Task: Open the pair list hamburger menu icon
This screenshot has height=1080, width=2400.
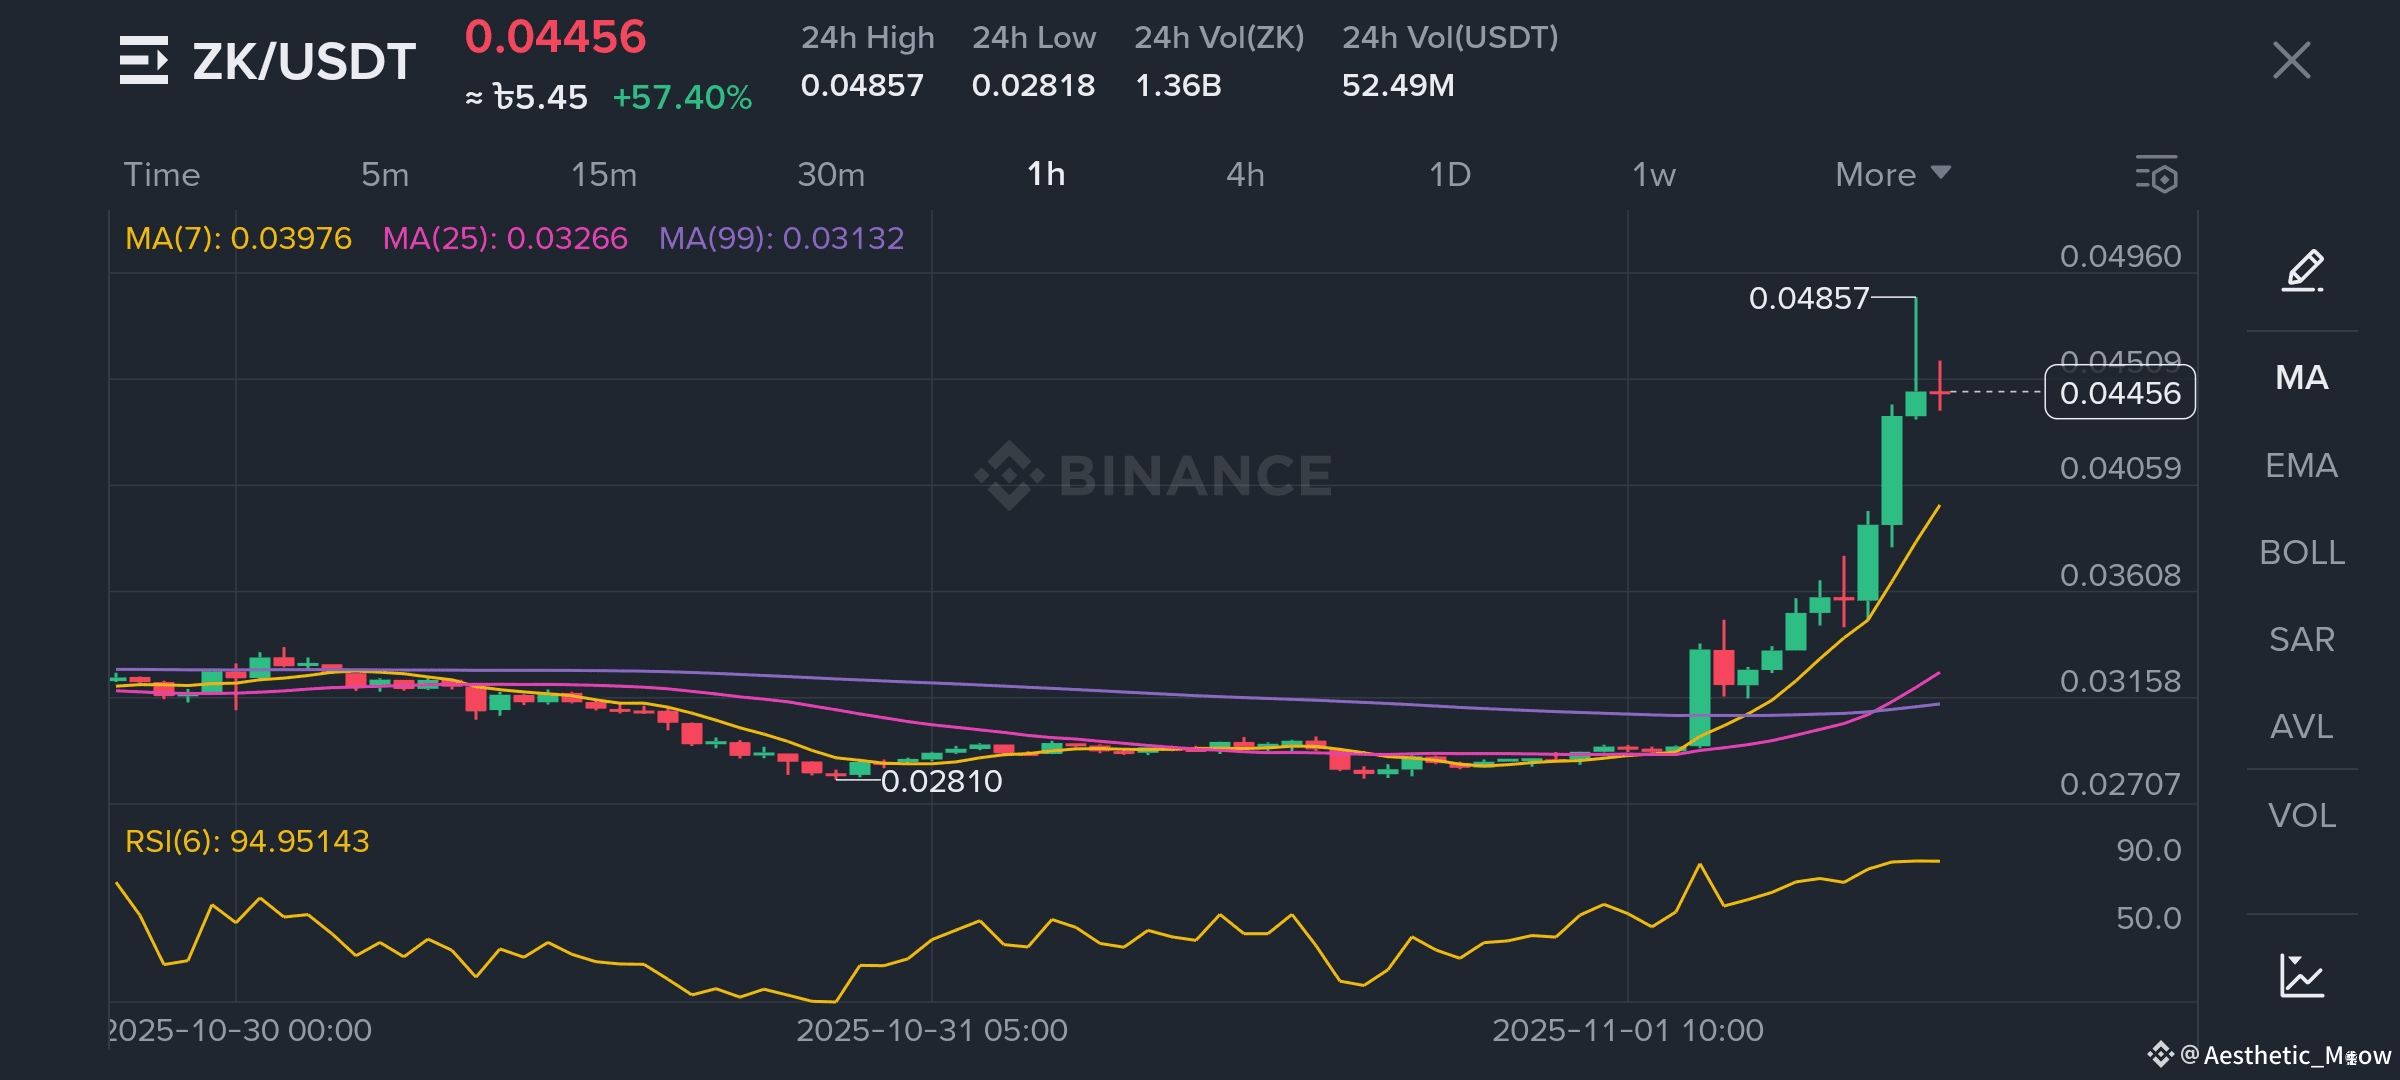Action: [143, 60]
